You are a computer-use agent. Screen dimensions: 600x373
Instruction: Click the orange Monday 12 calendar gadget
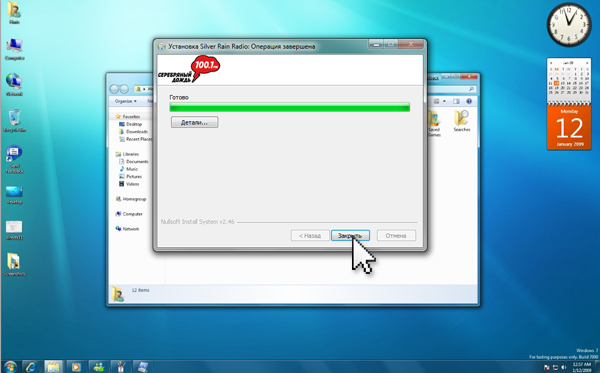tap(569, 127)
